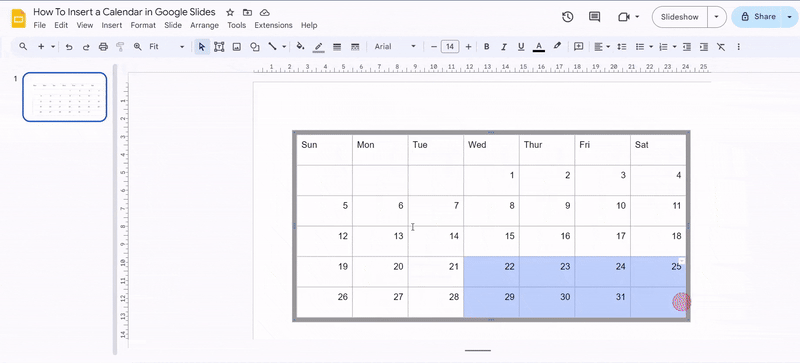Open the Arrange menu
Viewport: 800px width, 363px height.
204,25
